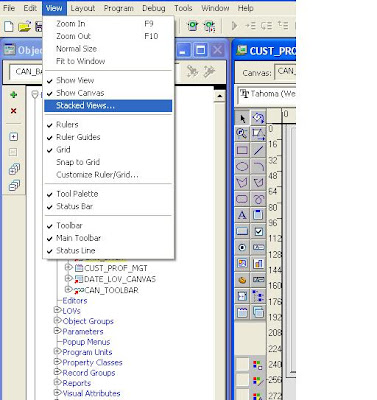Toggle Ruler Guides in View menu
This screenshot has height=400, width=377.
(108, 137)
